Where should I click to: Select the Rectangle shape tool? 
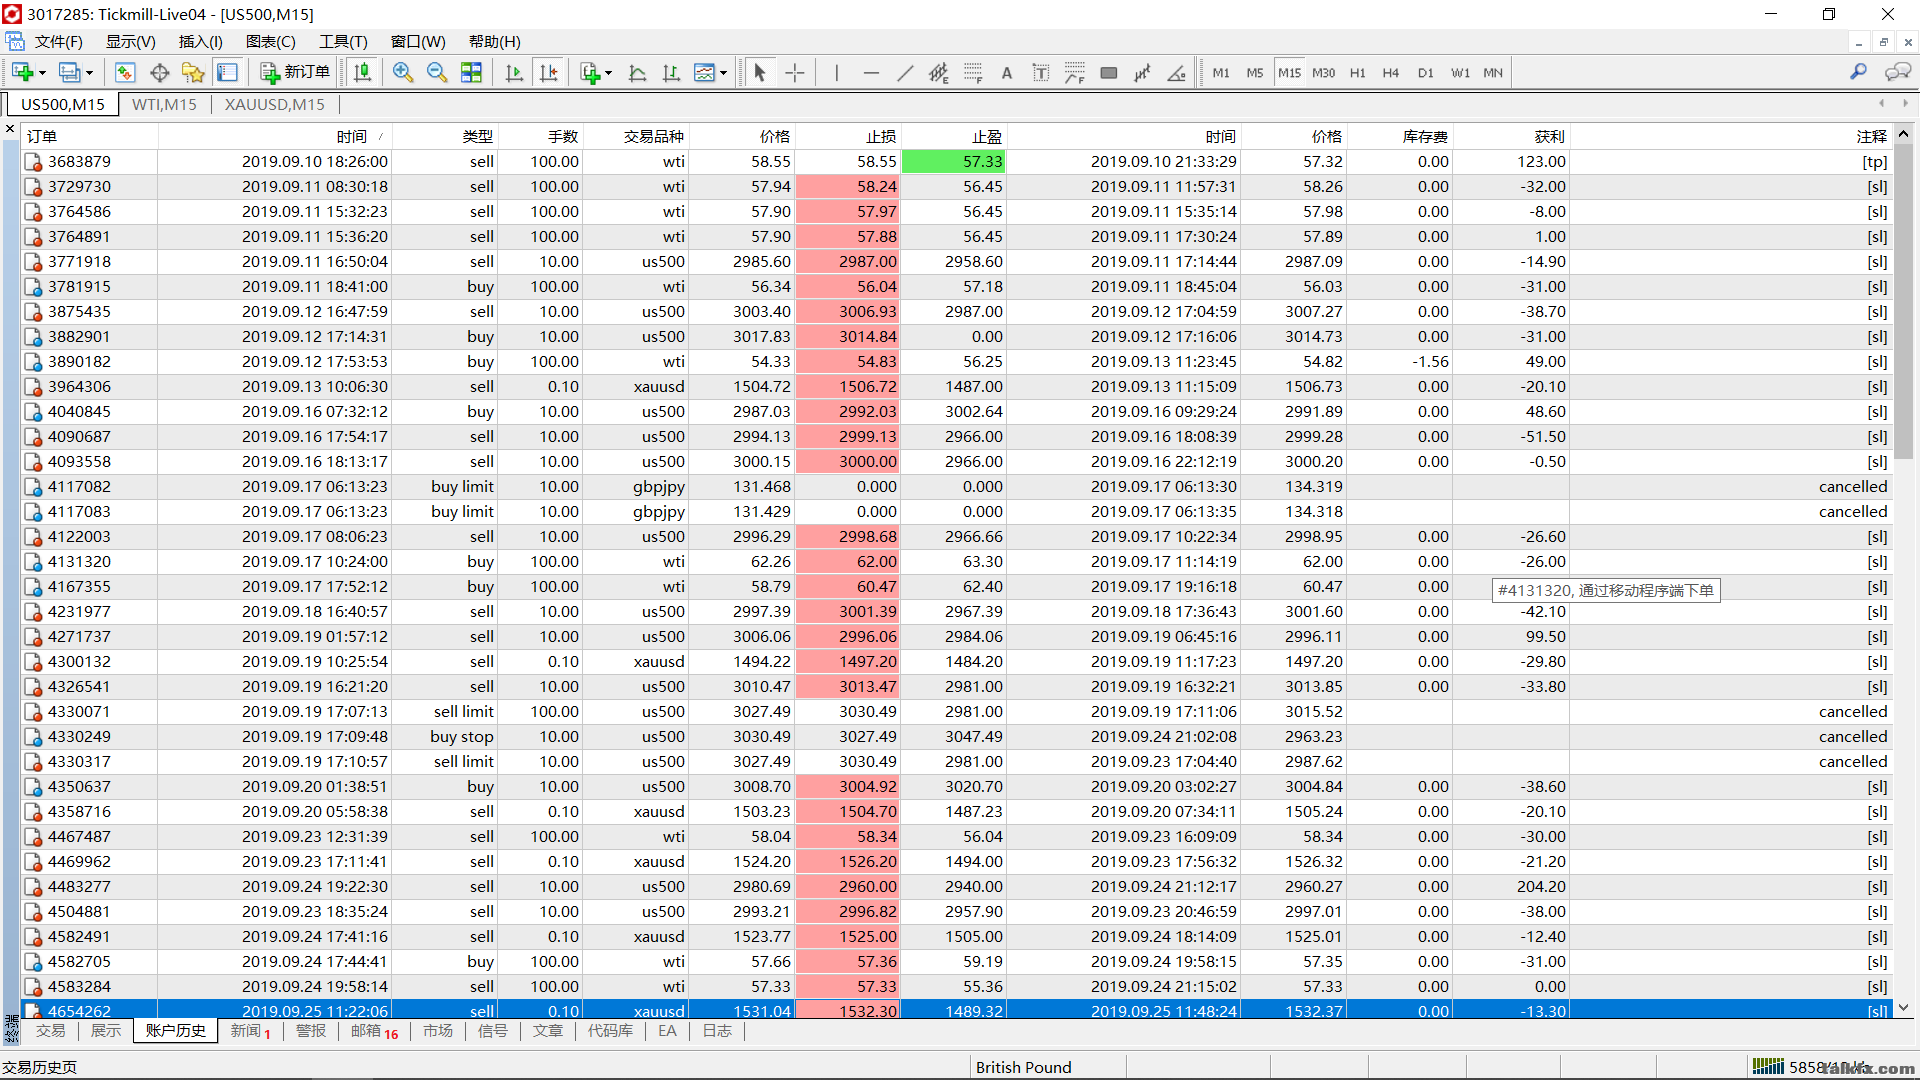1109,72
